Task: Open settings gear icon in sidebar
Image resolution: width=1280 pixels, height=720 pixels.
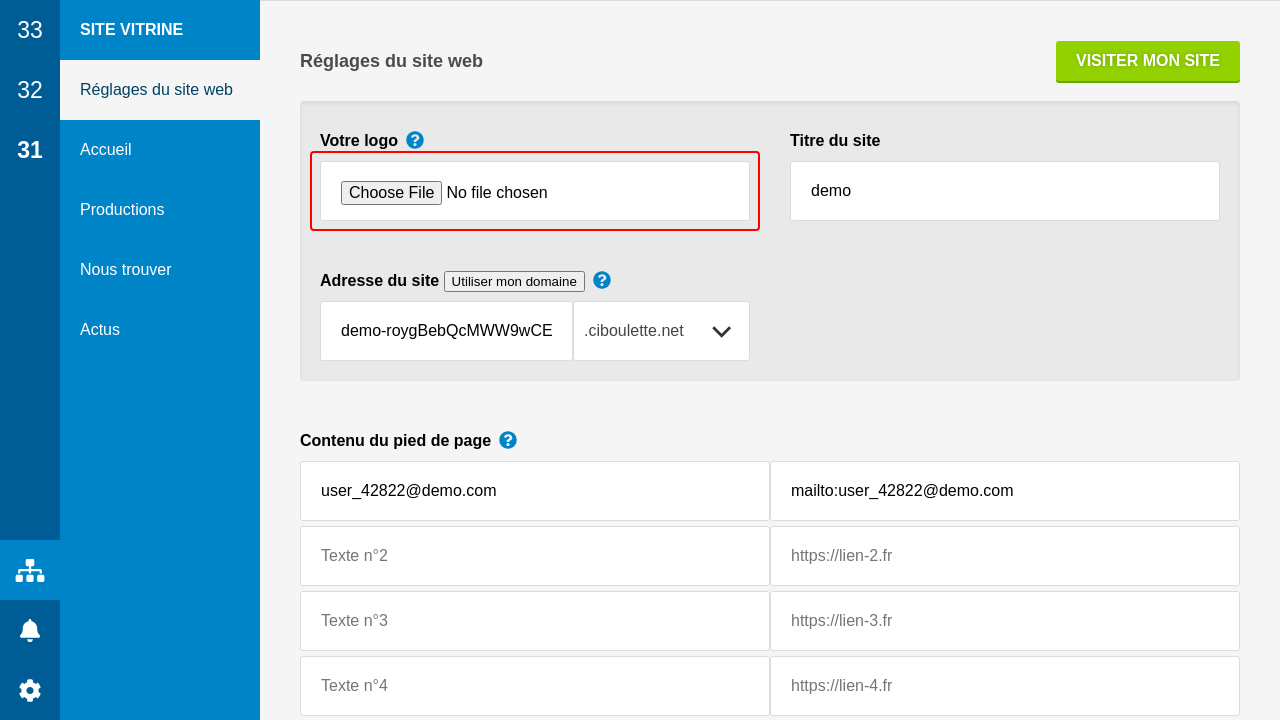Action: (x=30, y=690)
